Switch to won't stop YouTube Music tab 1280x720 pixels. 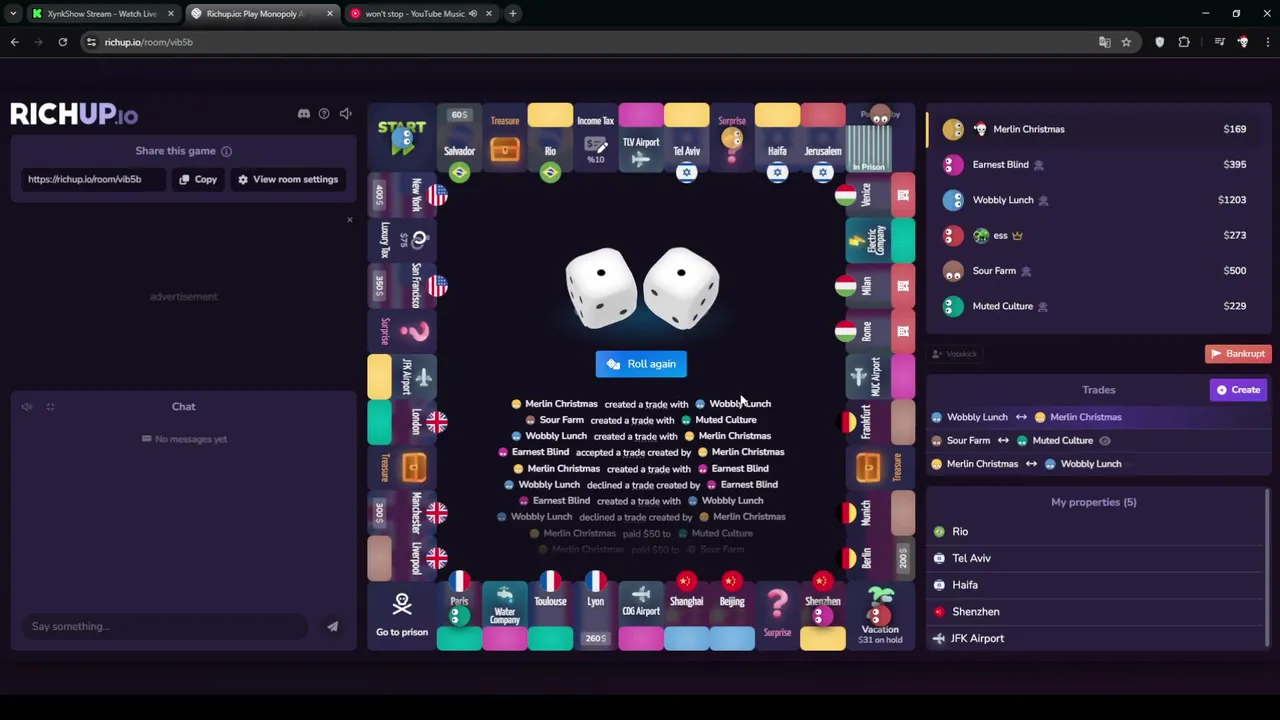coord(415,14)
